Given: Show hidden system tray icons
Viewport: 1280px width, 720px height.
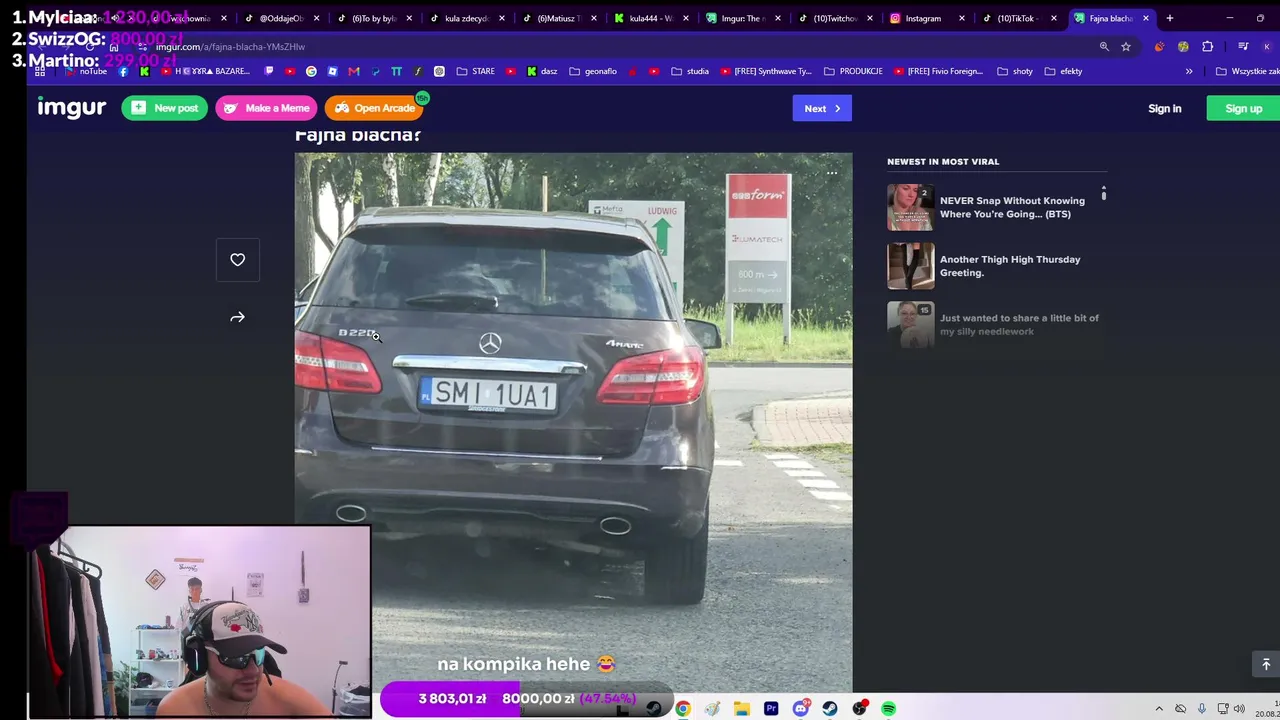Looking at the screenshot, I should point(1159,709).
